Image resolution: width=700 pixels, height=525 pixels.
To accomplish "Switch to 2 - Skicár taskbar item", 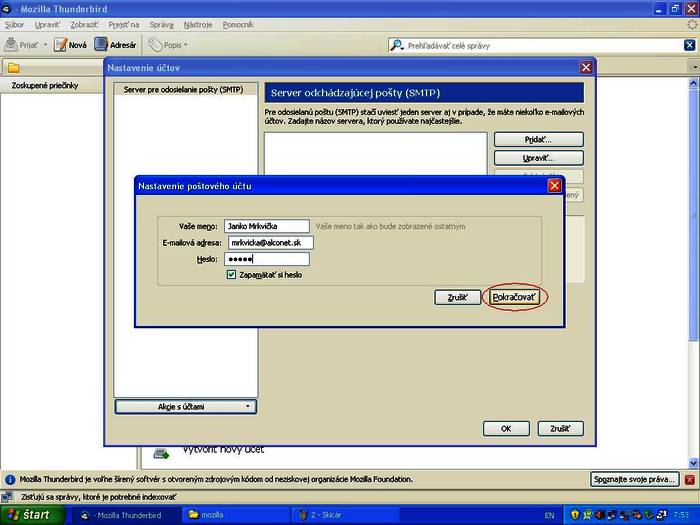I will [x=345, y=515].
